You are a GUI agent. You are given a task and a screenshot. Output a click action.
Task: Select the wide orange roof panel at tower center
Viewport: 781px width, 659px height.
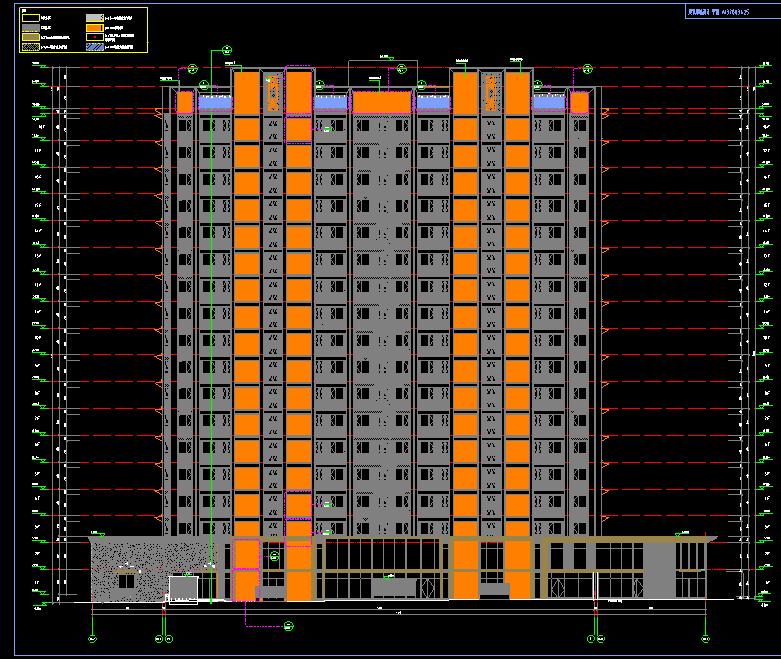382,102
